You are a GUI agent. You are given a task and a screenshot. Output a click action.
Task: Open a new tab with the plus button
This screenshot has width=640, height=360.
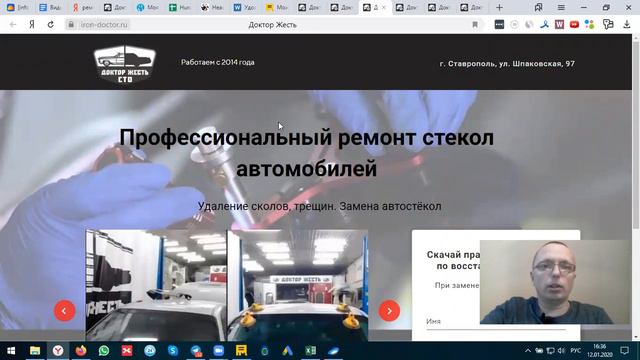click(499, 7)
